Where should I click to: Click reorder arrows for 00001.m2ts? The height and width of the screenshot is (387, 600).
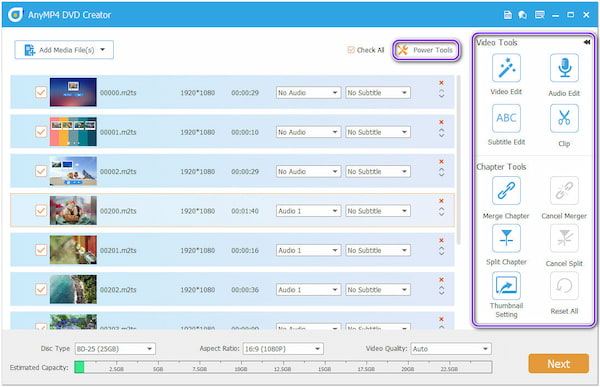coord(441,133)
